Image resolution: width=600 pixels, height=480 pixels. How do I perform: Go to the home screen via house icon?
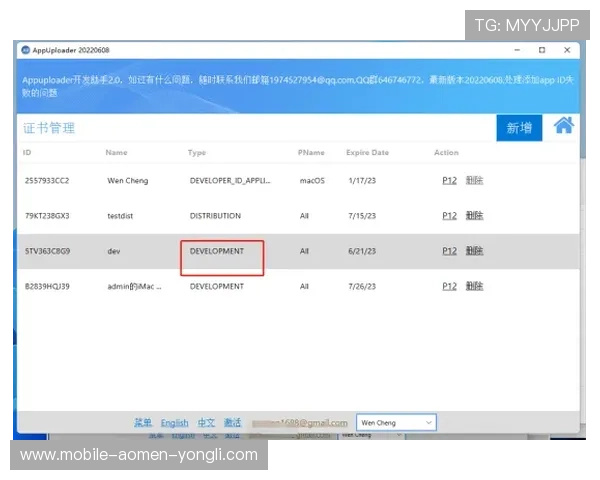[564, 126]
